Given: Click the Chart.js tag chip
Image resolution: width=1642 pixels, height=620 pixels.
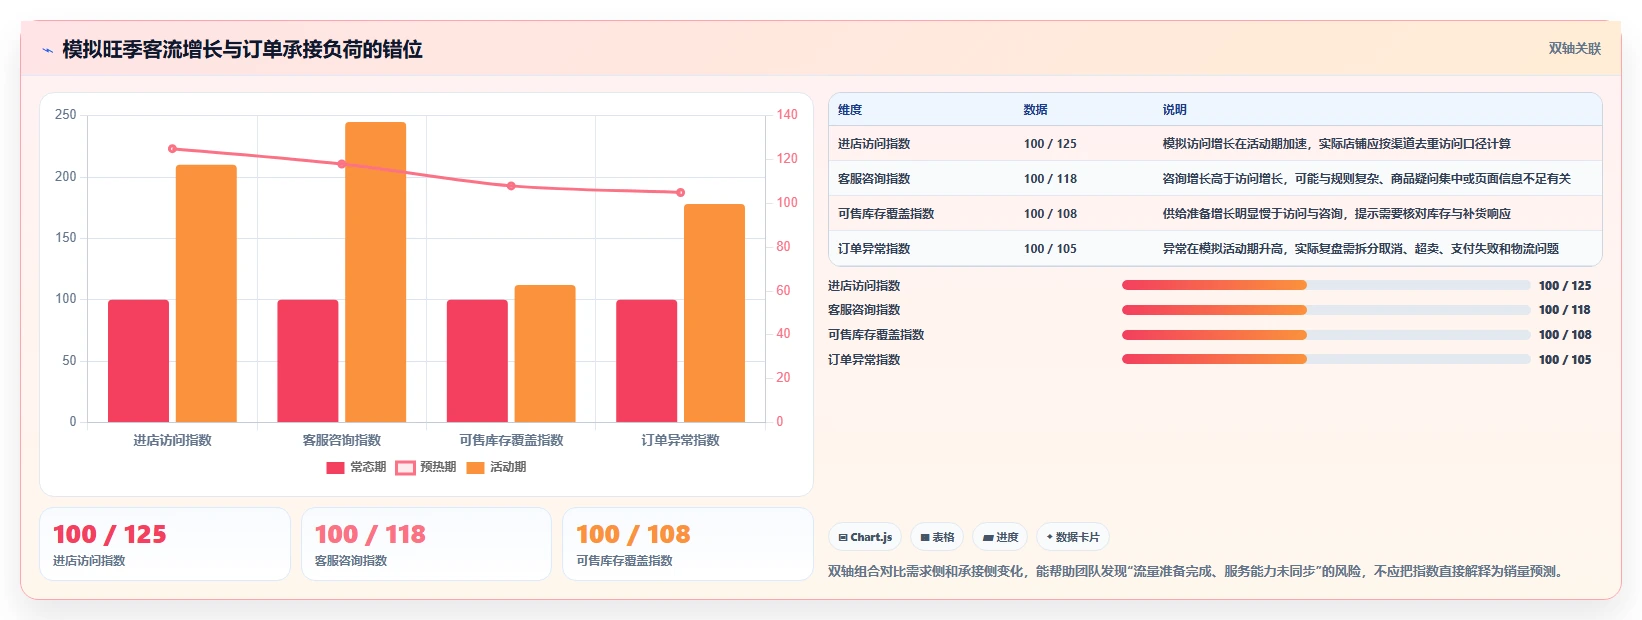Looking at the screenshot, I should 865,537.
